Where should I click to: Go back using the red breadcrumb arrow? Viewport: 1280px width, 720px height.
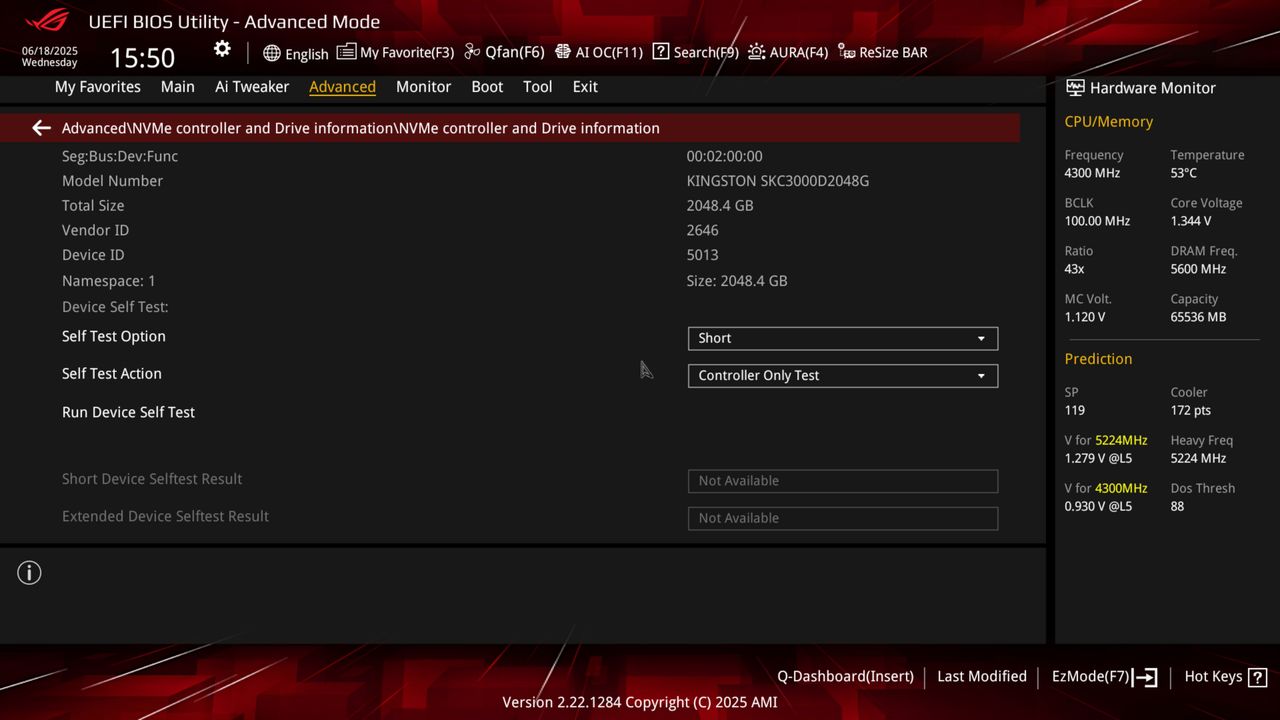(40, 127)
